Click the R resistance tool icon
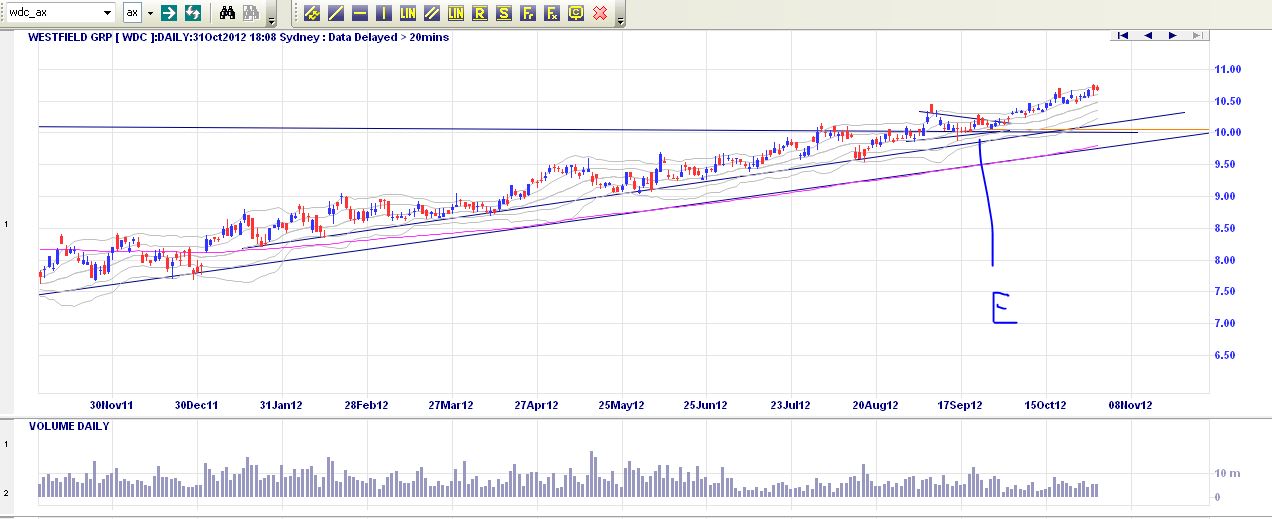 [x=480, y=13]
